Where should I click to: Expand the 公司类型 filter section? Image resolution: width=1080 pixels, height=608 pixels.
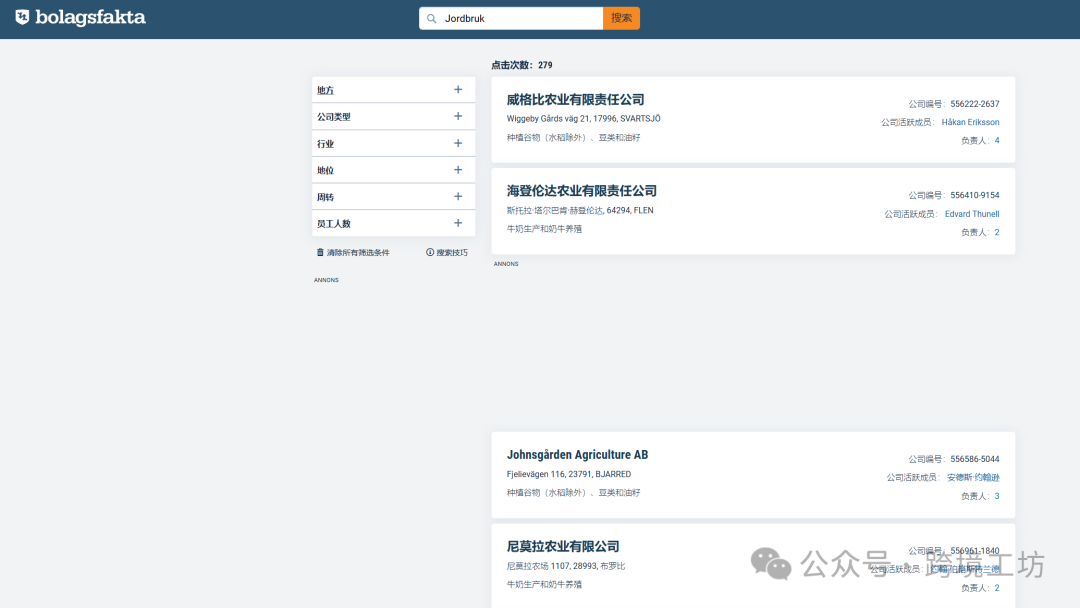[x=458, y=116]
